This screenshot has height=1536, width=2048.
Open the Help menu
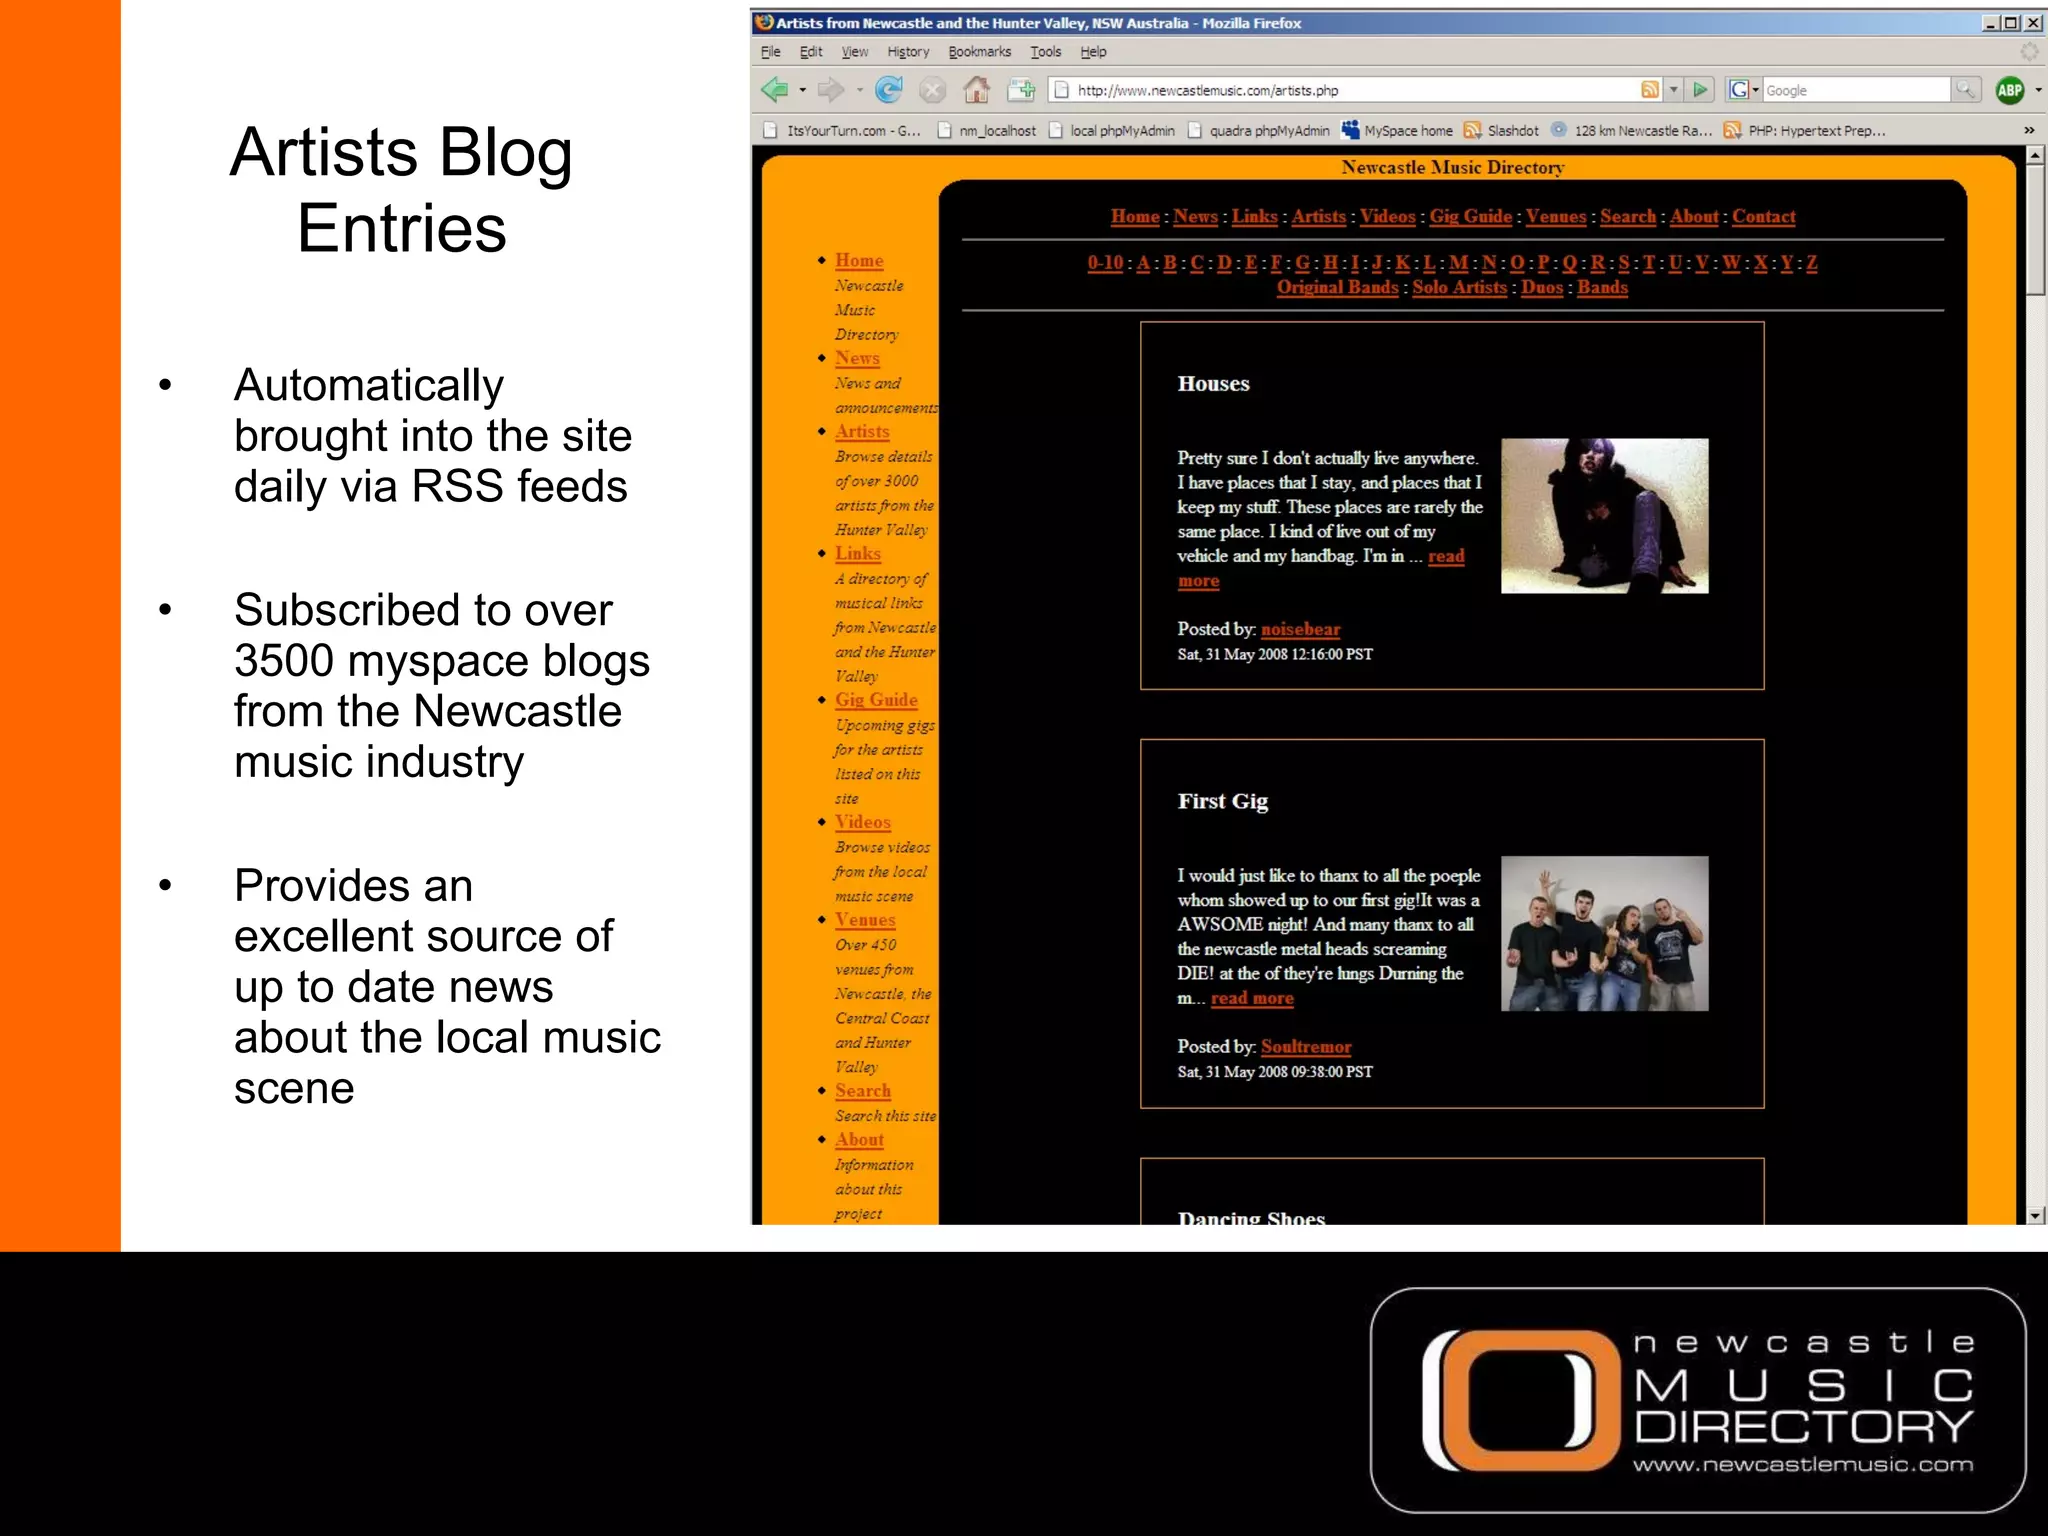pos(1093,52)
